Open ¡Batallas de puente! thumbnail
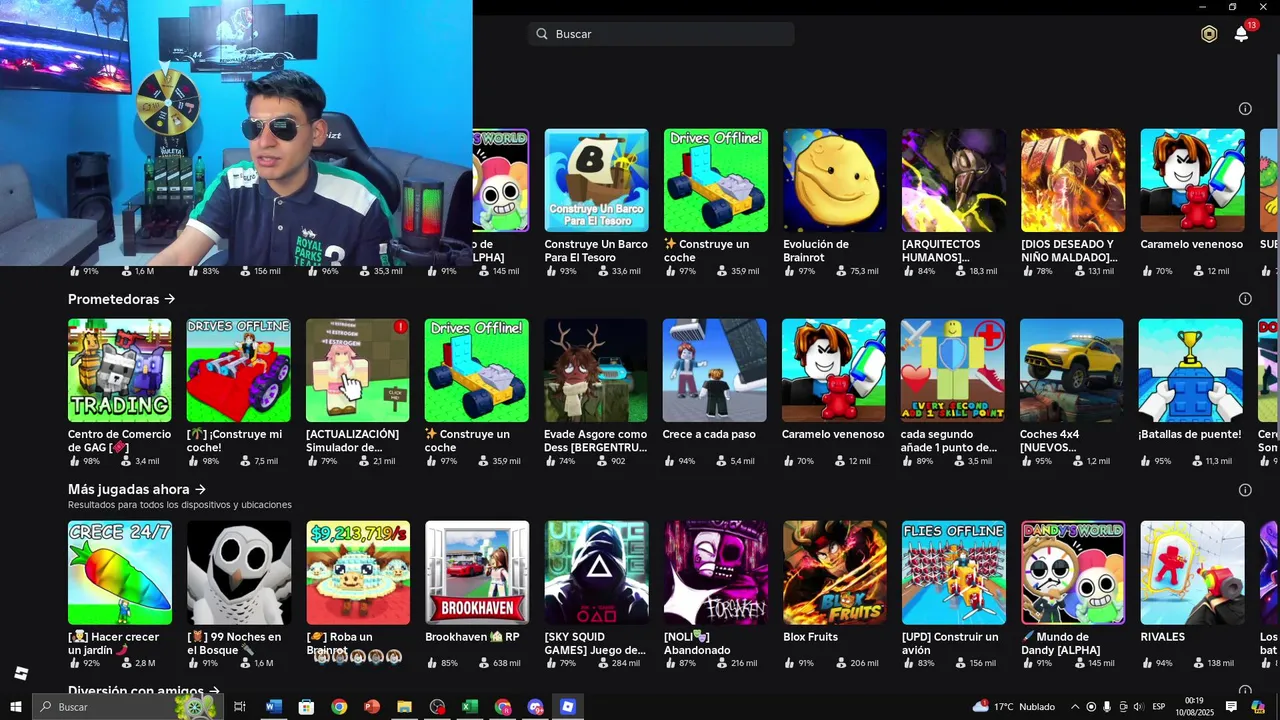 [x=1191, y=370]
